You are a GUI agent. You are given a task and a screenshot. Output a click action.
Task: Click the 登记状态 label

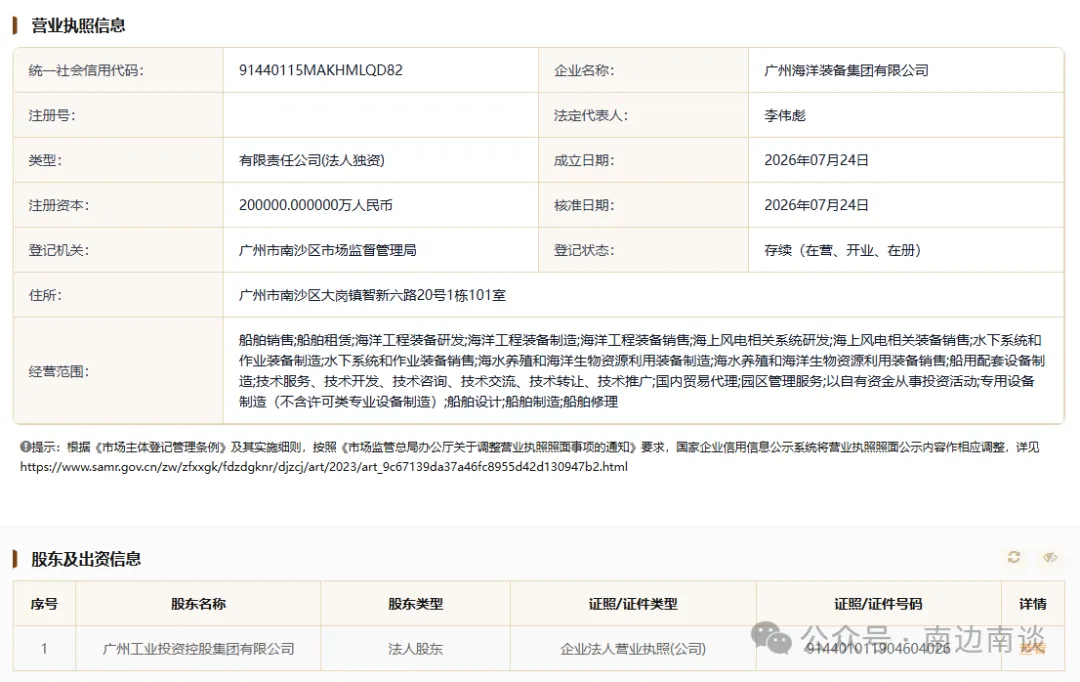click(x=584, y=250)
